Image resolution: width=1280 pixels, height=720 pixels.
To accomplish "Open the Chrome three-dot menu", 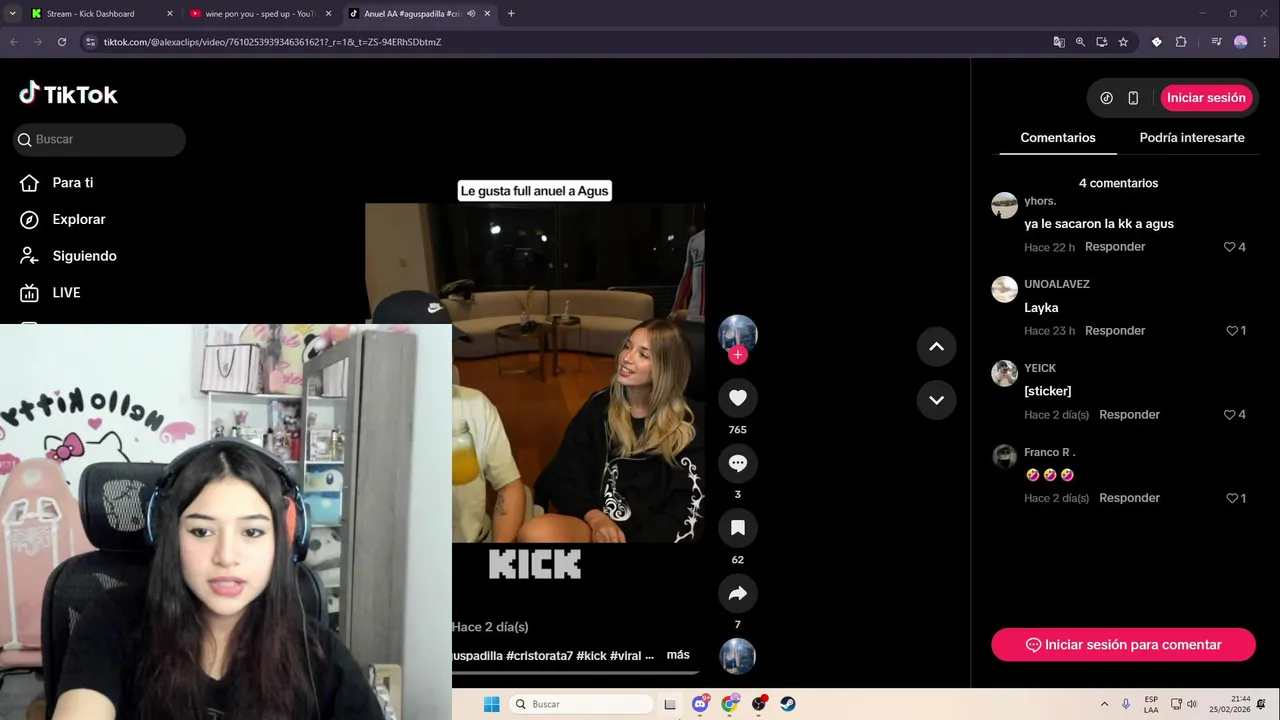I will click(x=1265, y=42).
